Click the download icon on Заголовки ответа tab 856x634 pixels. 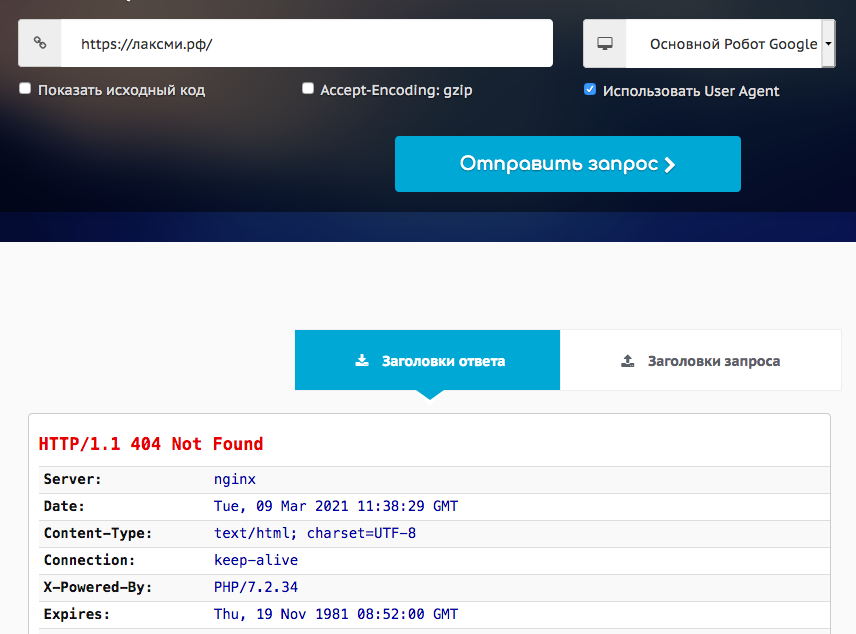coord(362,361)
